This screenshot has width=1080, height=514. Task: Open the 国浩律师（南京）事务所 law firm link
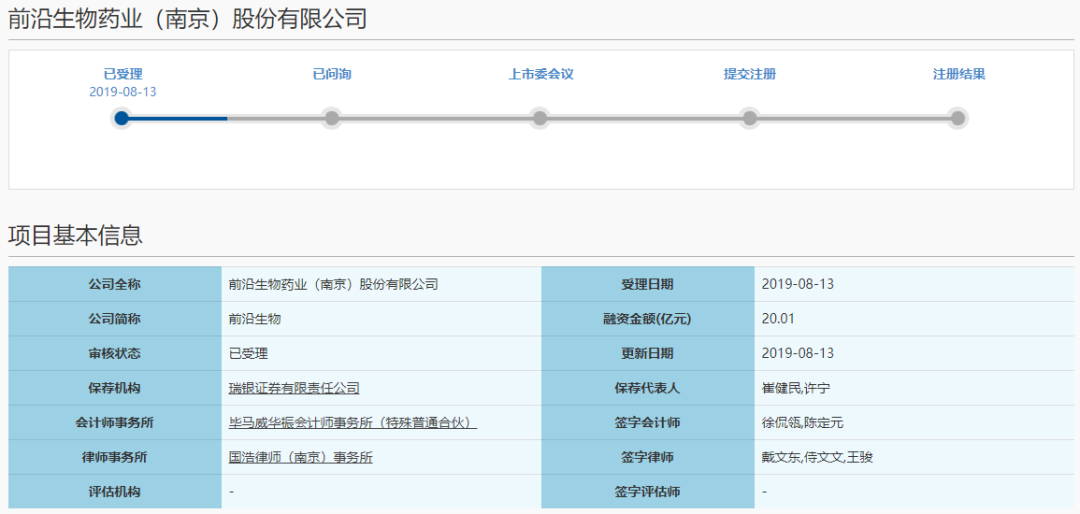(x=300, y=458)
